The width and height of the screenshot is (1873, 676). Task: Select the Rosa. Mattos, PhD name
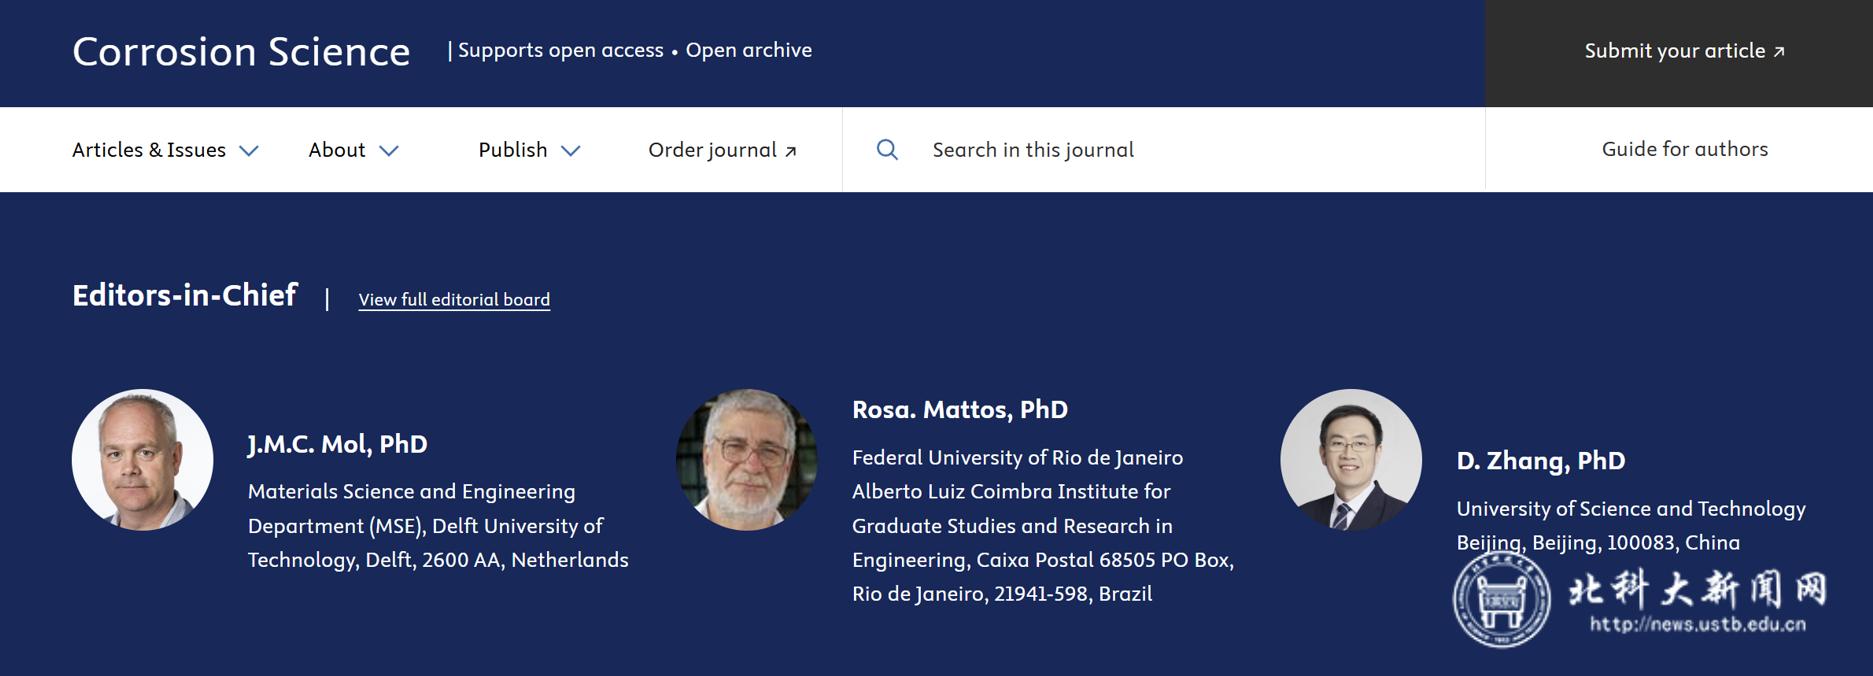click(x=959, y=410)
